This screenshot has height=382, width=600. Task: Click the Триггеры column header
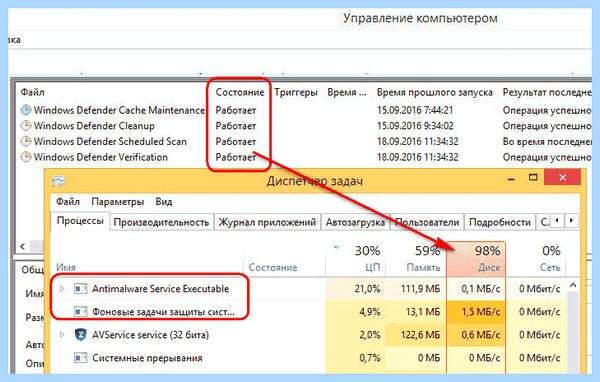(296, 92)
